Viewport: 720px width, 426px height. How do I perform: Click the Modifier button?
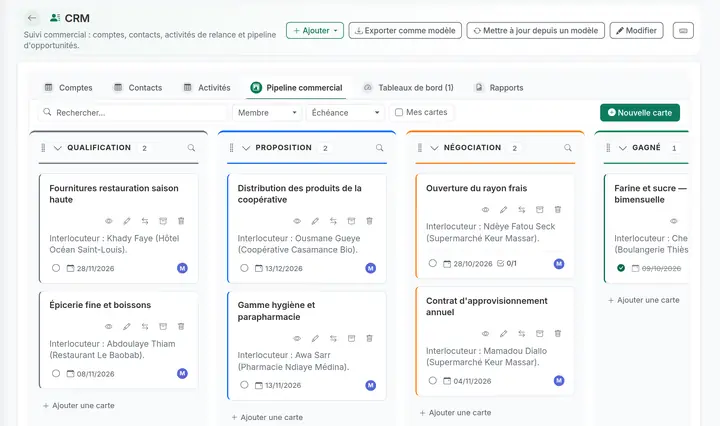click(636, 30)
